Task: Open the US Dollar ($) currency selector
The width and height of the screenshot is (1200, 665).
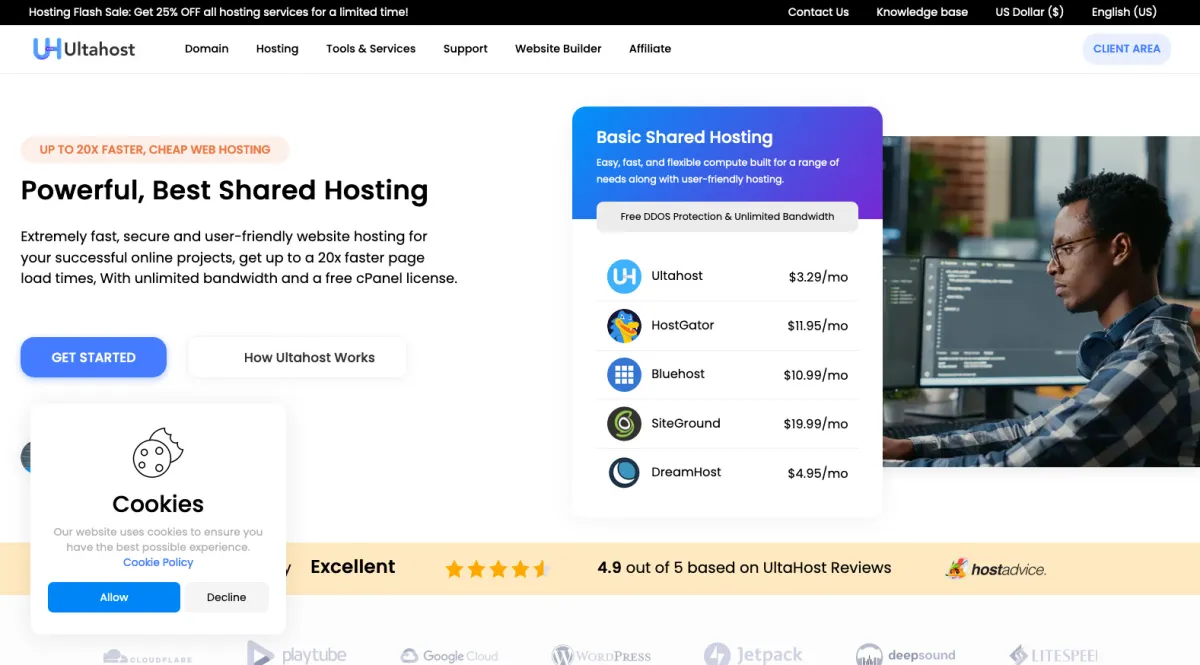Action: tap(1030, 12)
